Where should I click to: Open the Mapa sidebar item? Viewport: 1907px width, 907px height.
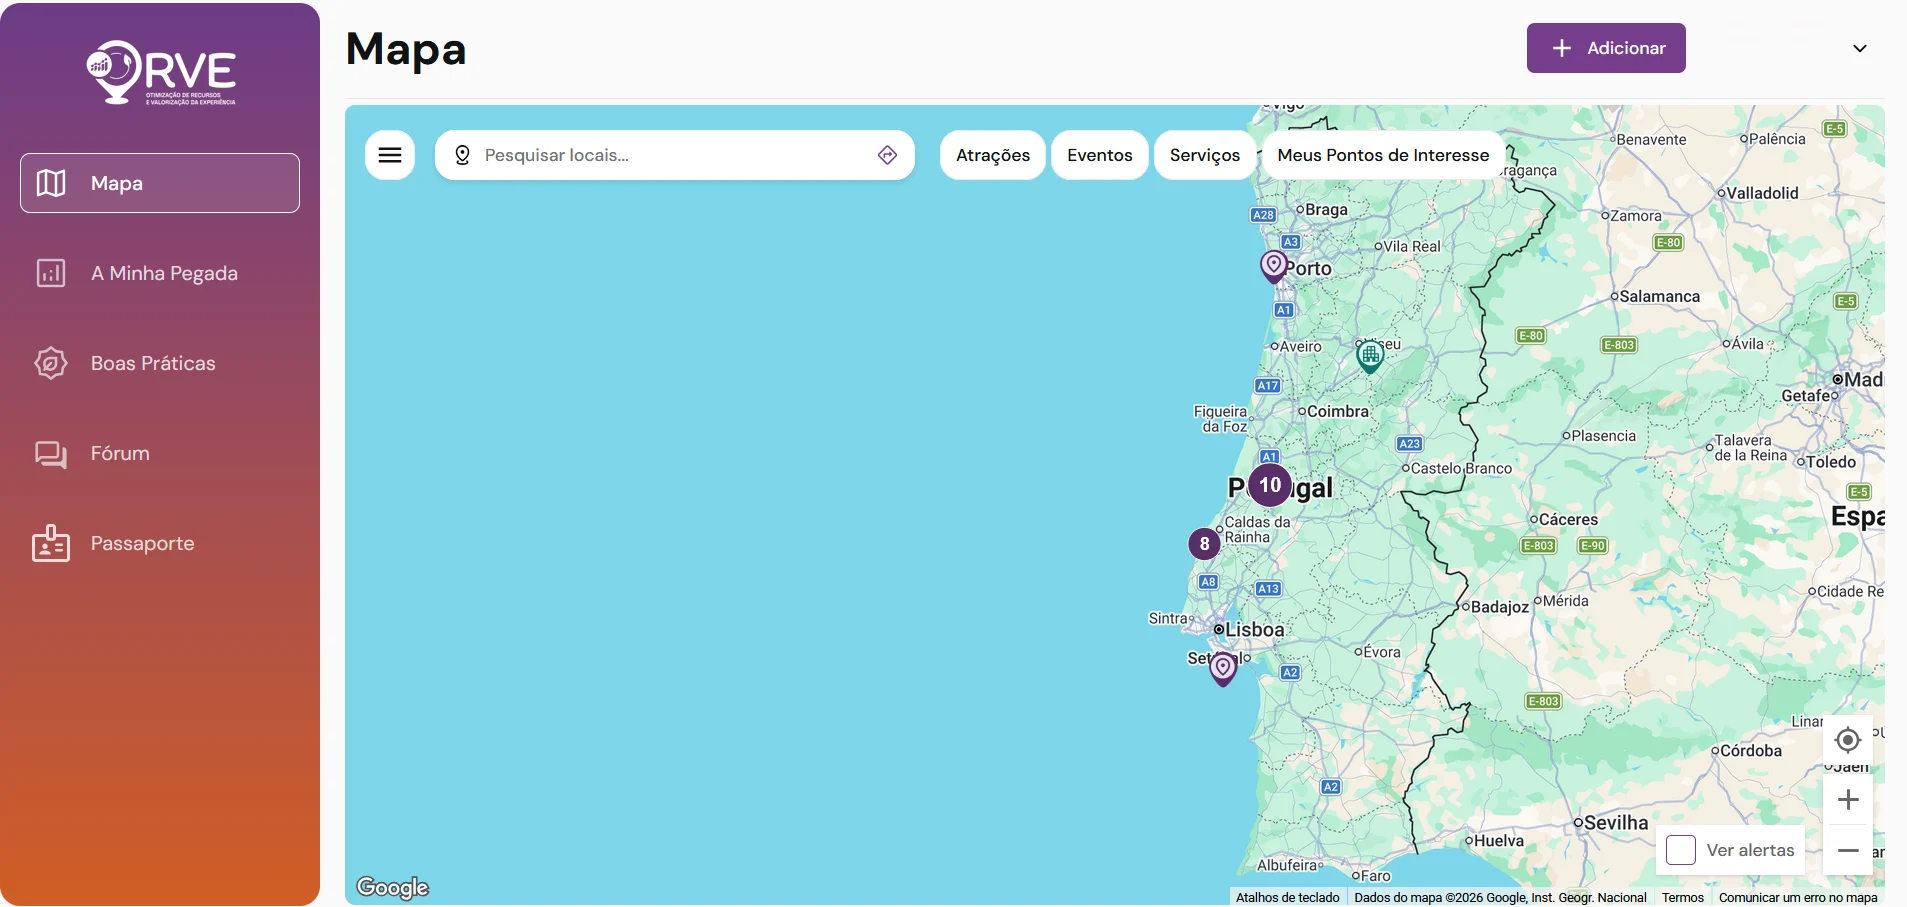coord(160,183)
